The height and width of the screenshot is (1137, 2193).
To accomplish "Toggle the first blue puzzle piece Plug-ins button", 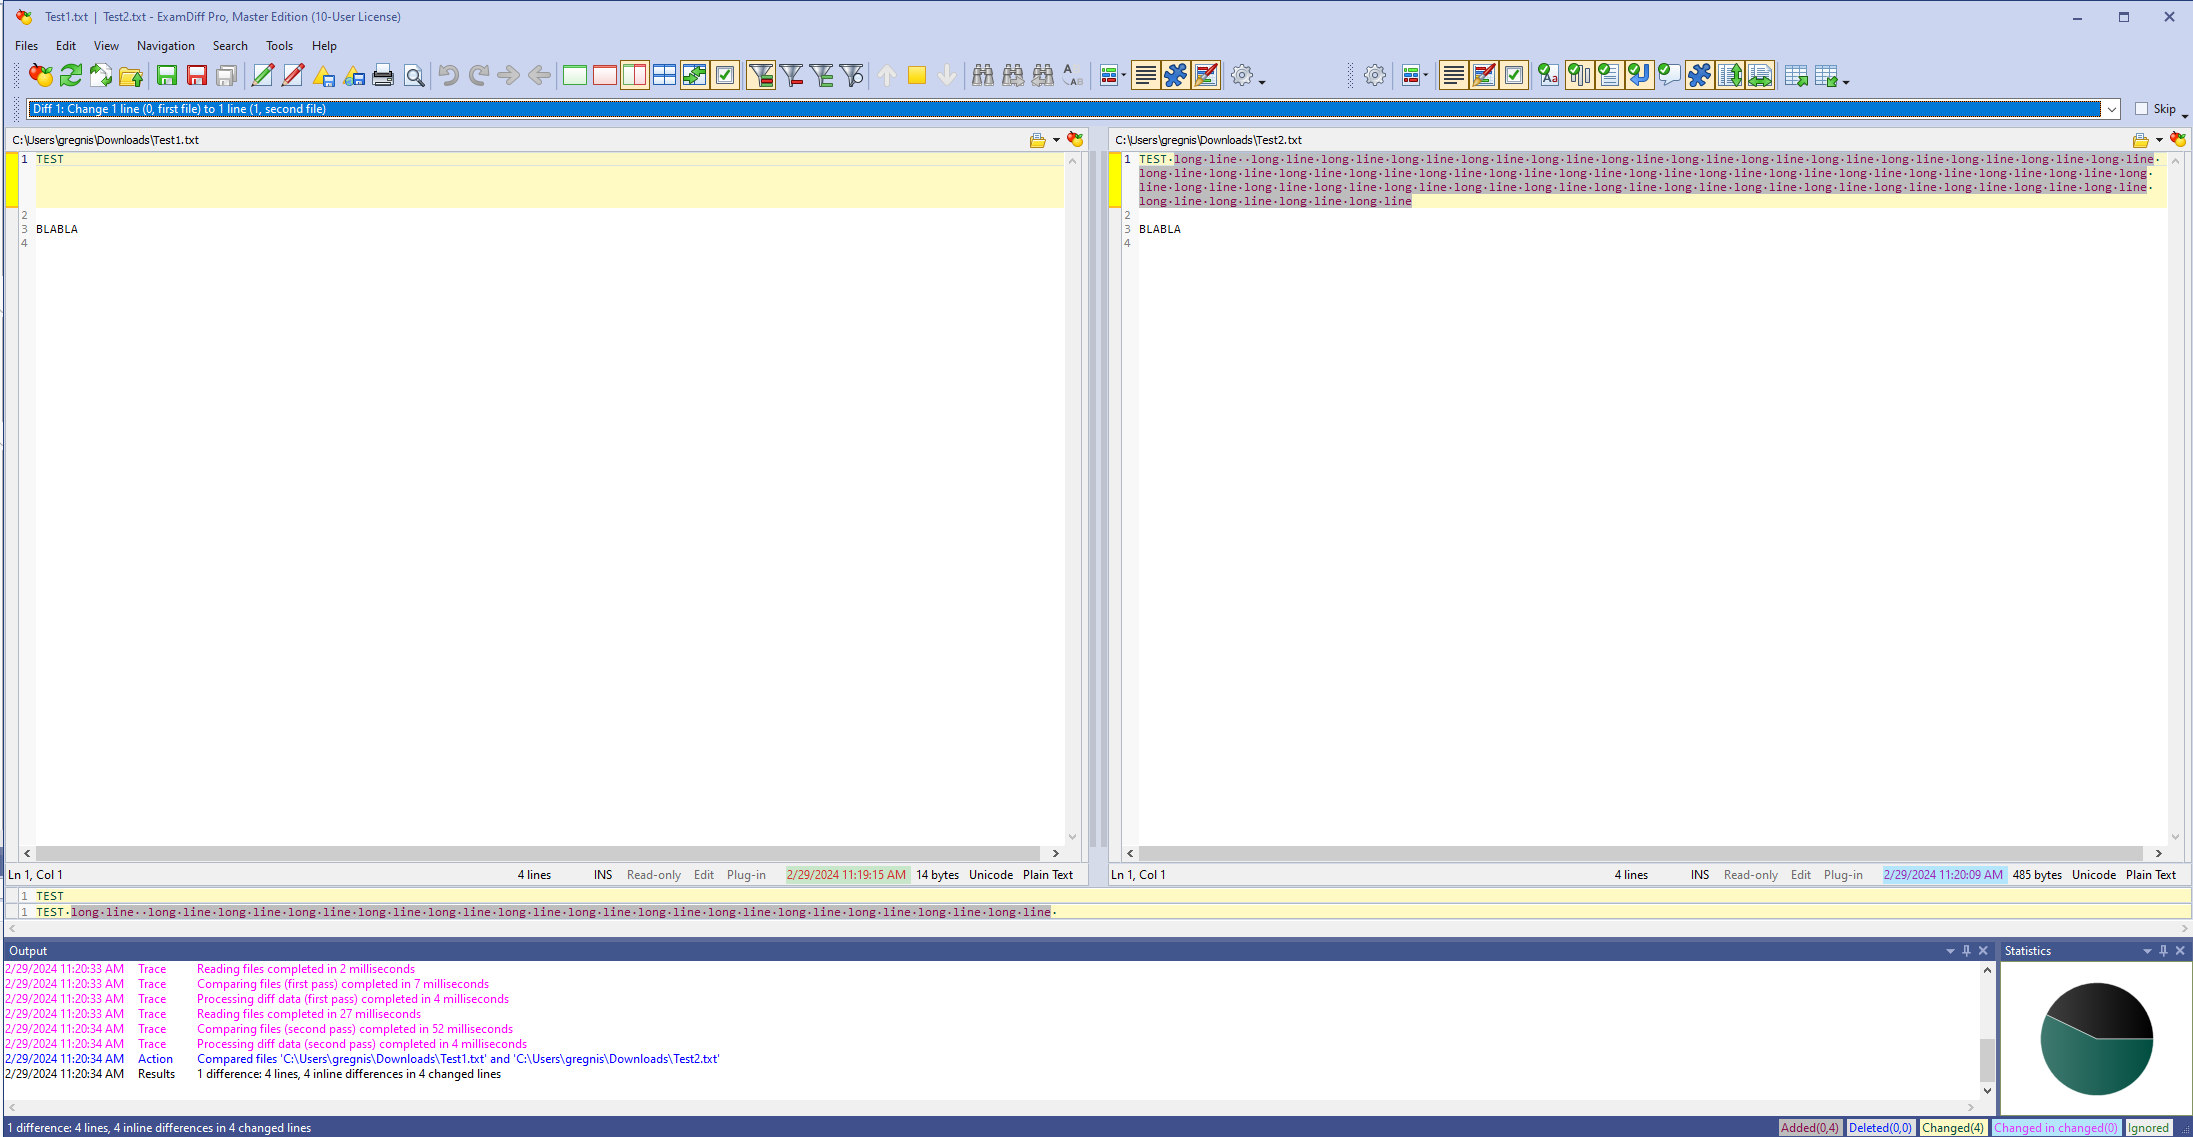I will click(1176, 75).
